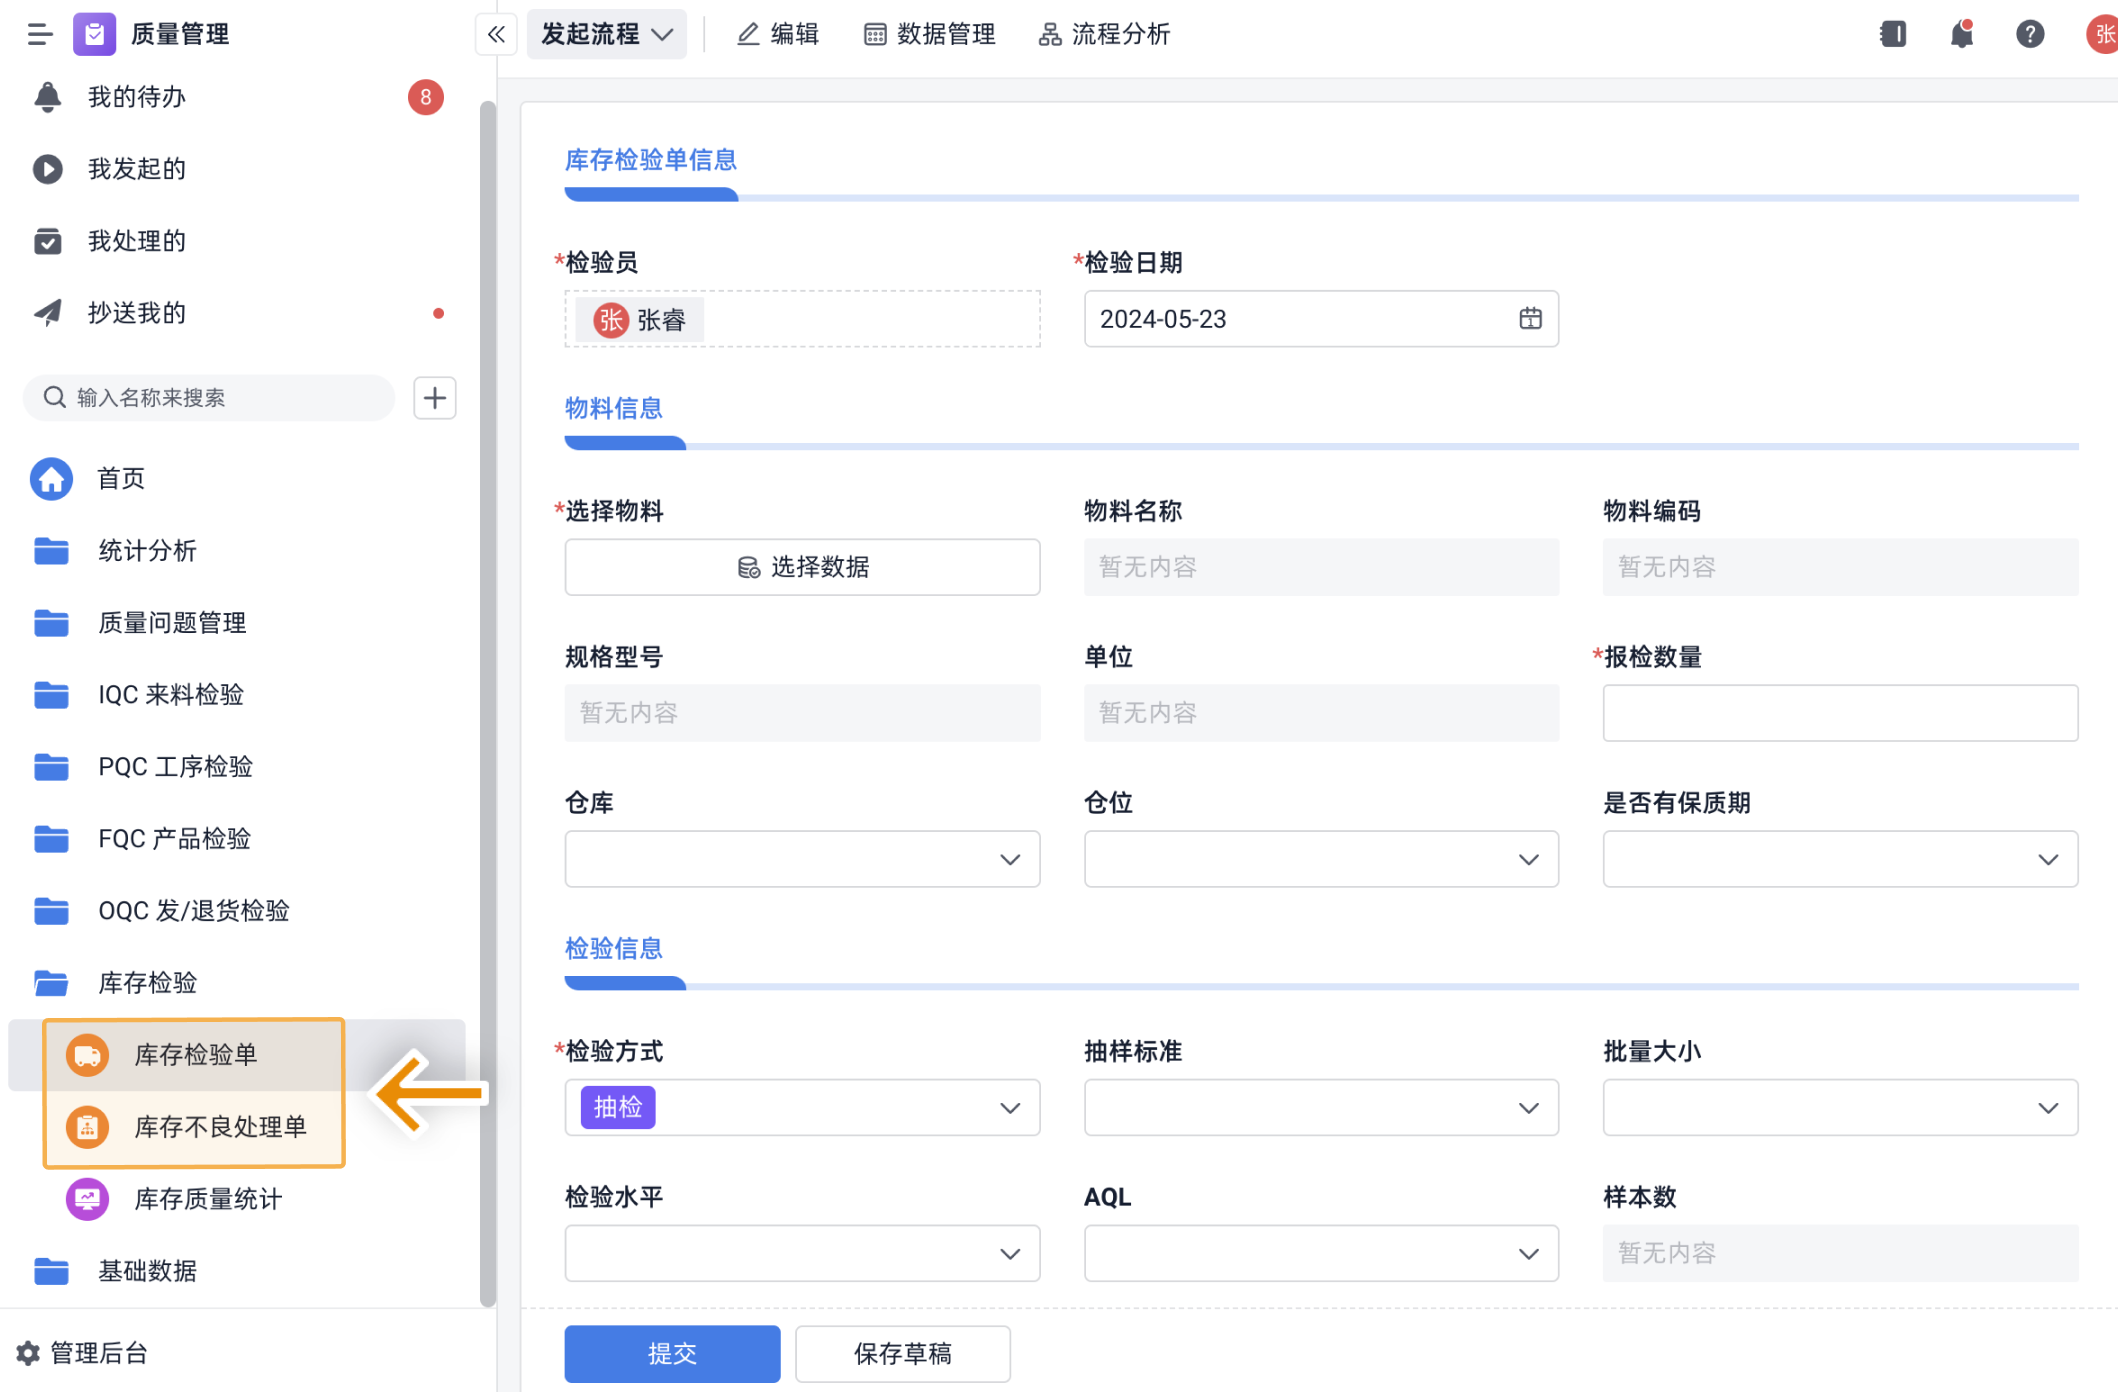
Task: Open the help question mark icon
Action: click(2029, 35)
